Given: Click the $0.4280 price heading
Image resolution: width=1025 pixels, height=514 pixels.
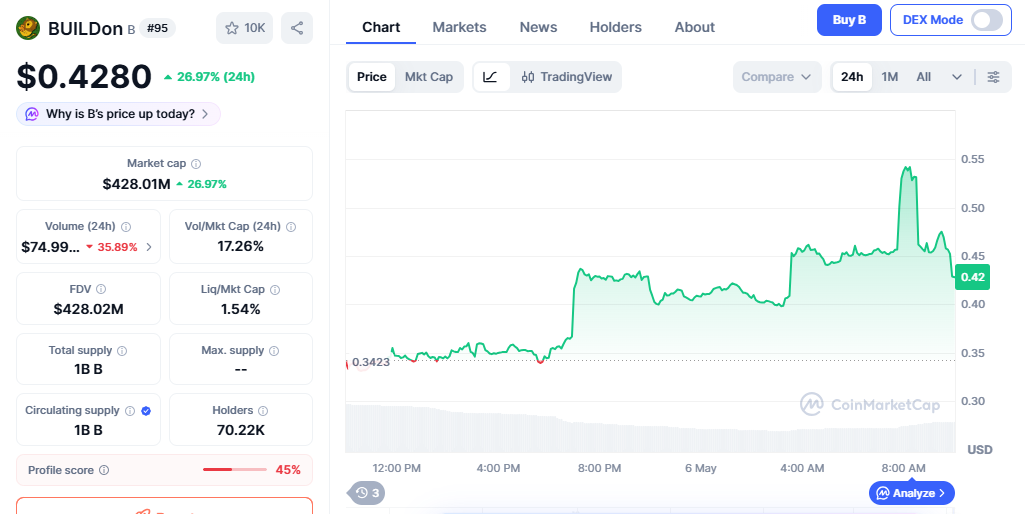Looking at the screenshot, I should (84, 77).
